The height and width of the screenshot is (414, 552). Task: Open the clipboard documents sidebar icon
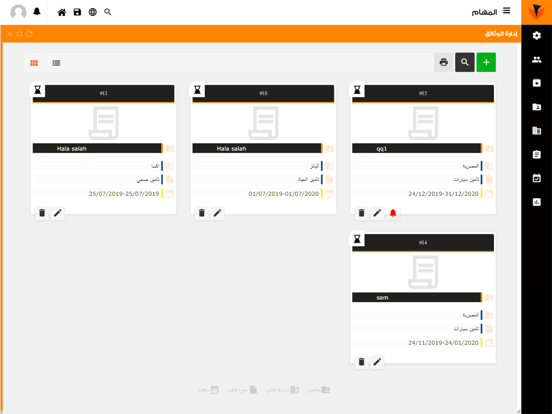pos(537,154)
